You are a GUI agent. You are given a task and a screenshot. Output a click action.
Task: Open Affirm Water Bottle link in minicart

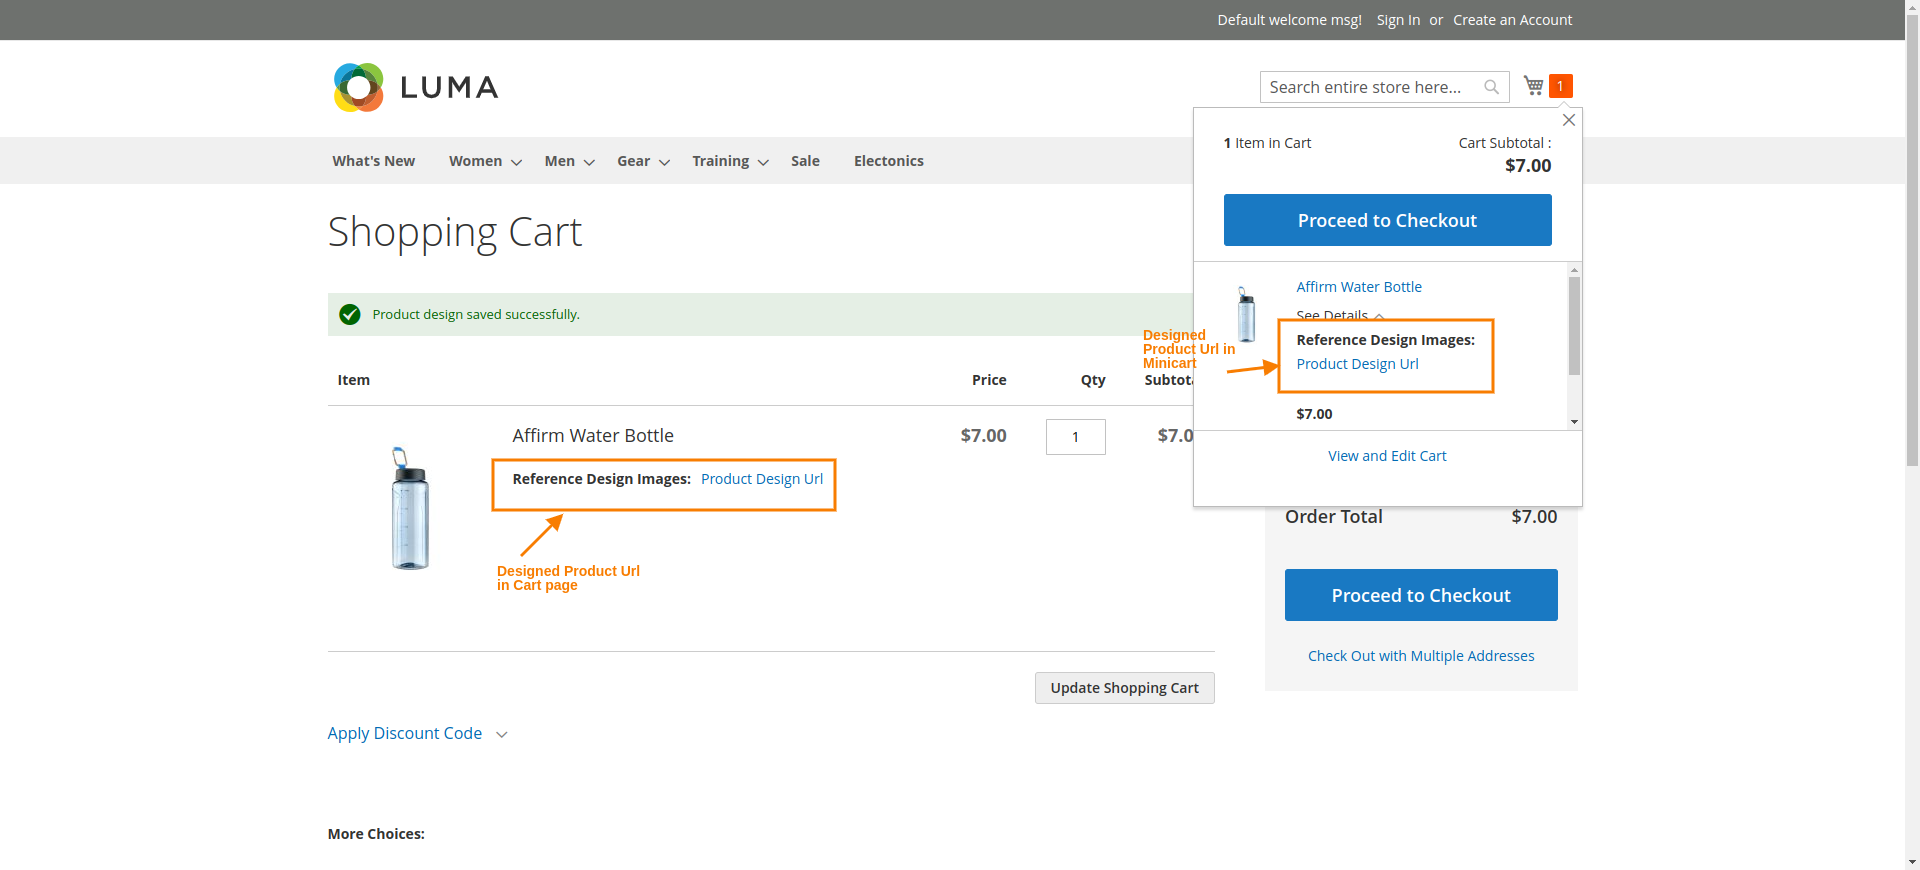pos(1358,287)
